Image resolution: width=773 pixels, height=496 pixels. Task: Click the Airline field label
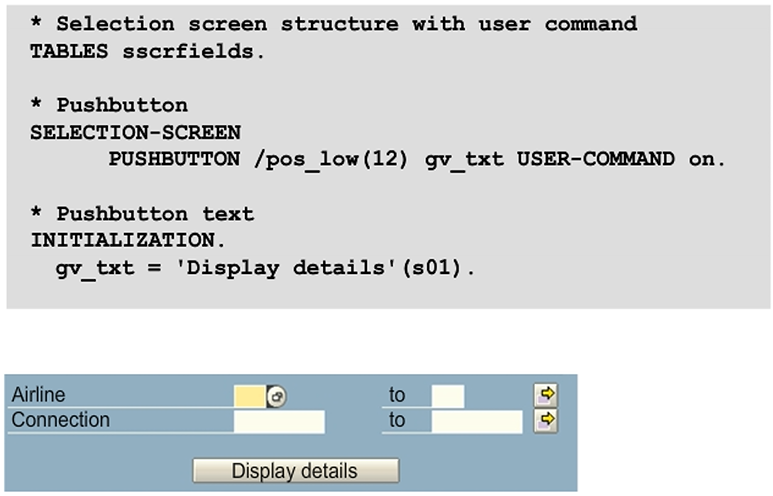pos(38,396)
